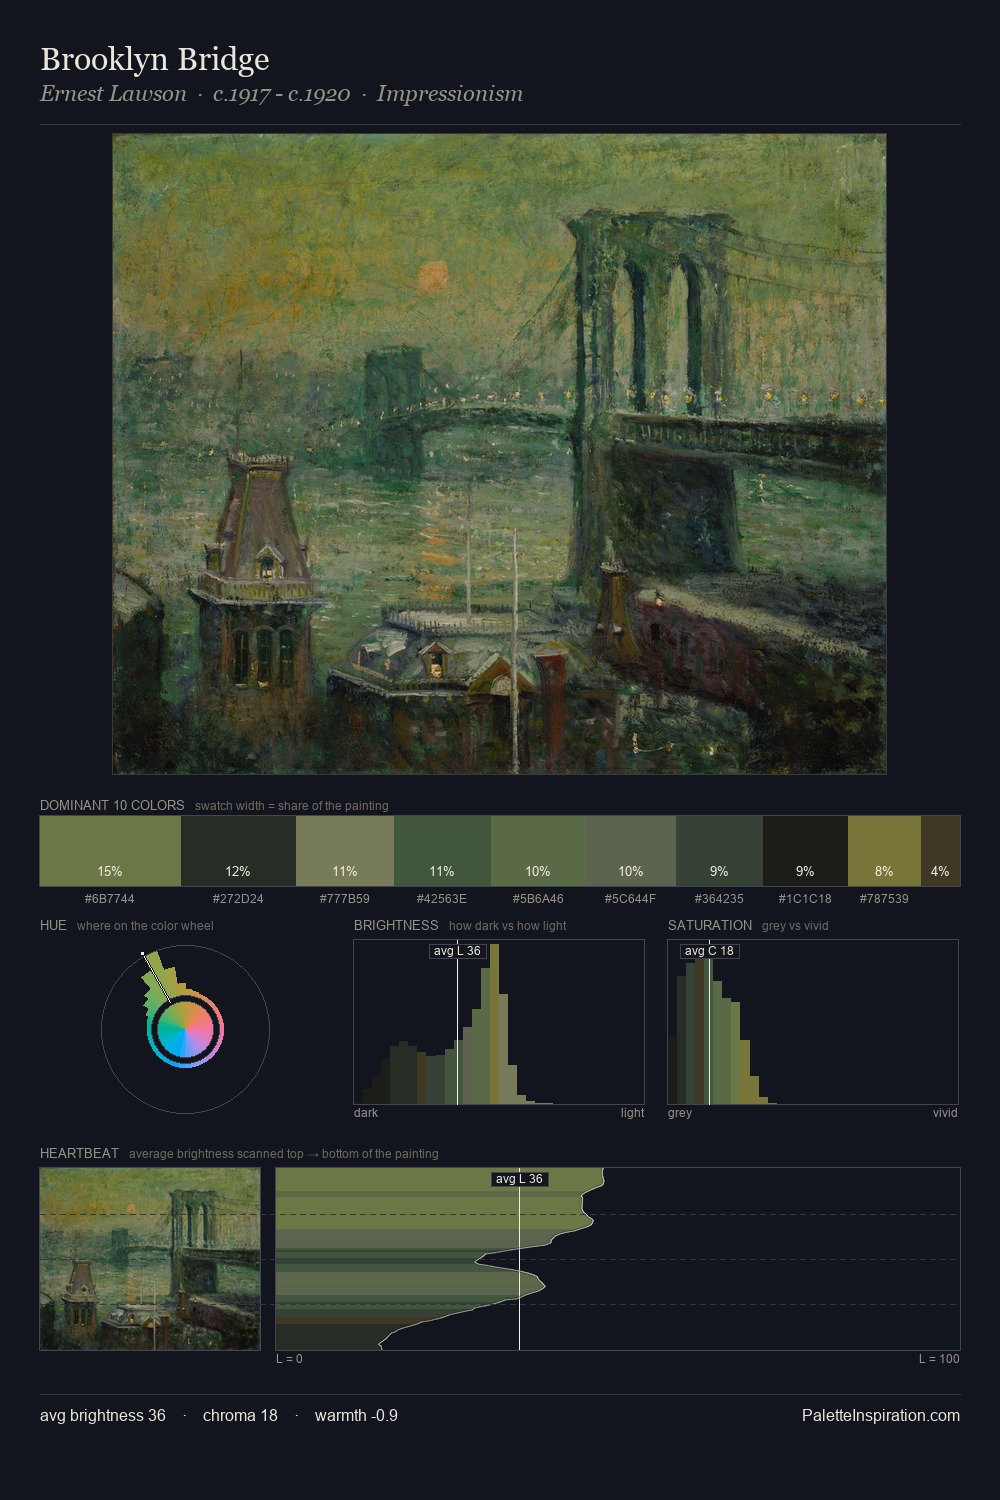Click the avg L 36 heartbeat label
Image resolution: width=1000 pixels, height=1500 pixels.
(519, 1179)
